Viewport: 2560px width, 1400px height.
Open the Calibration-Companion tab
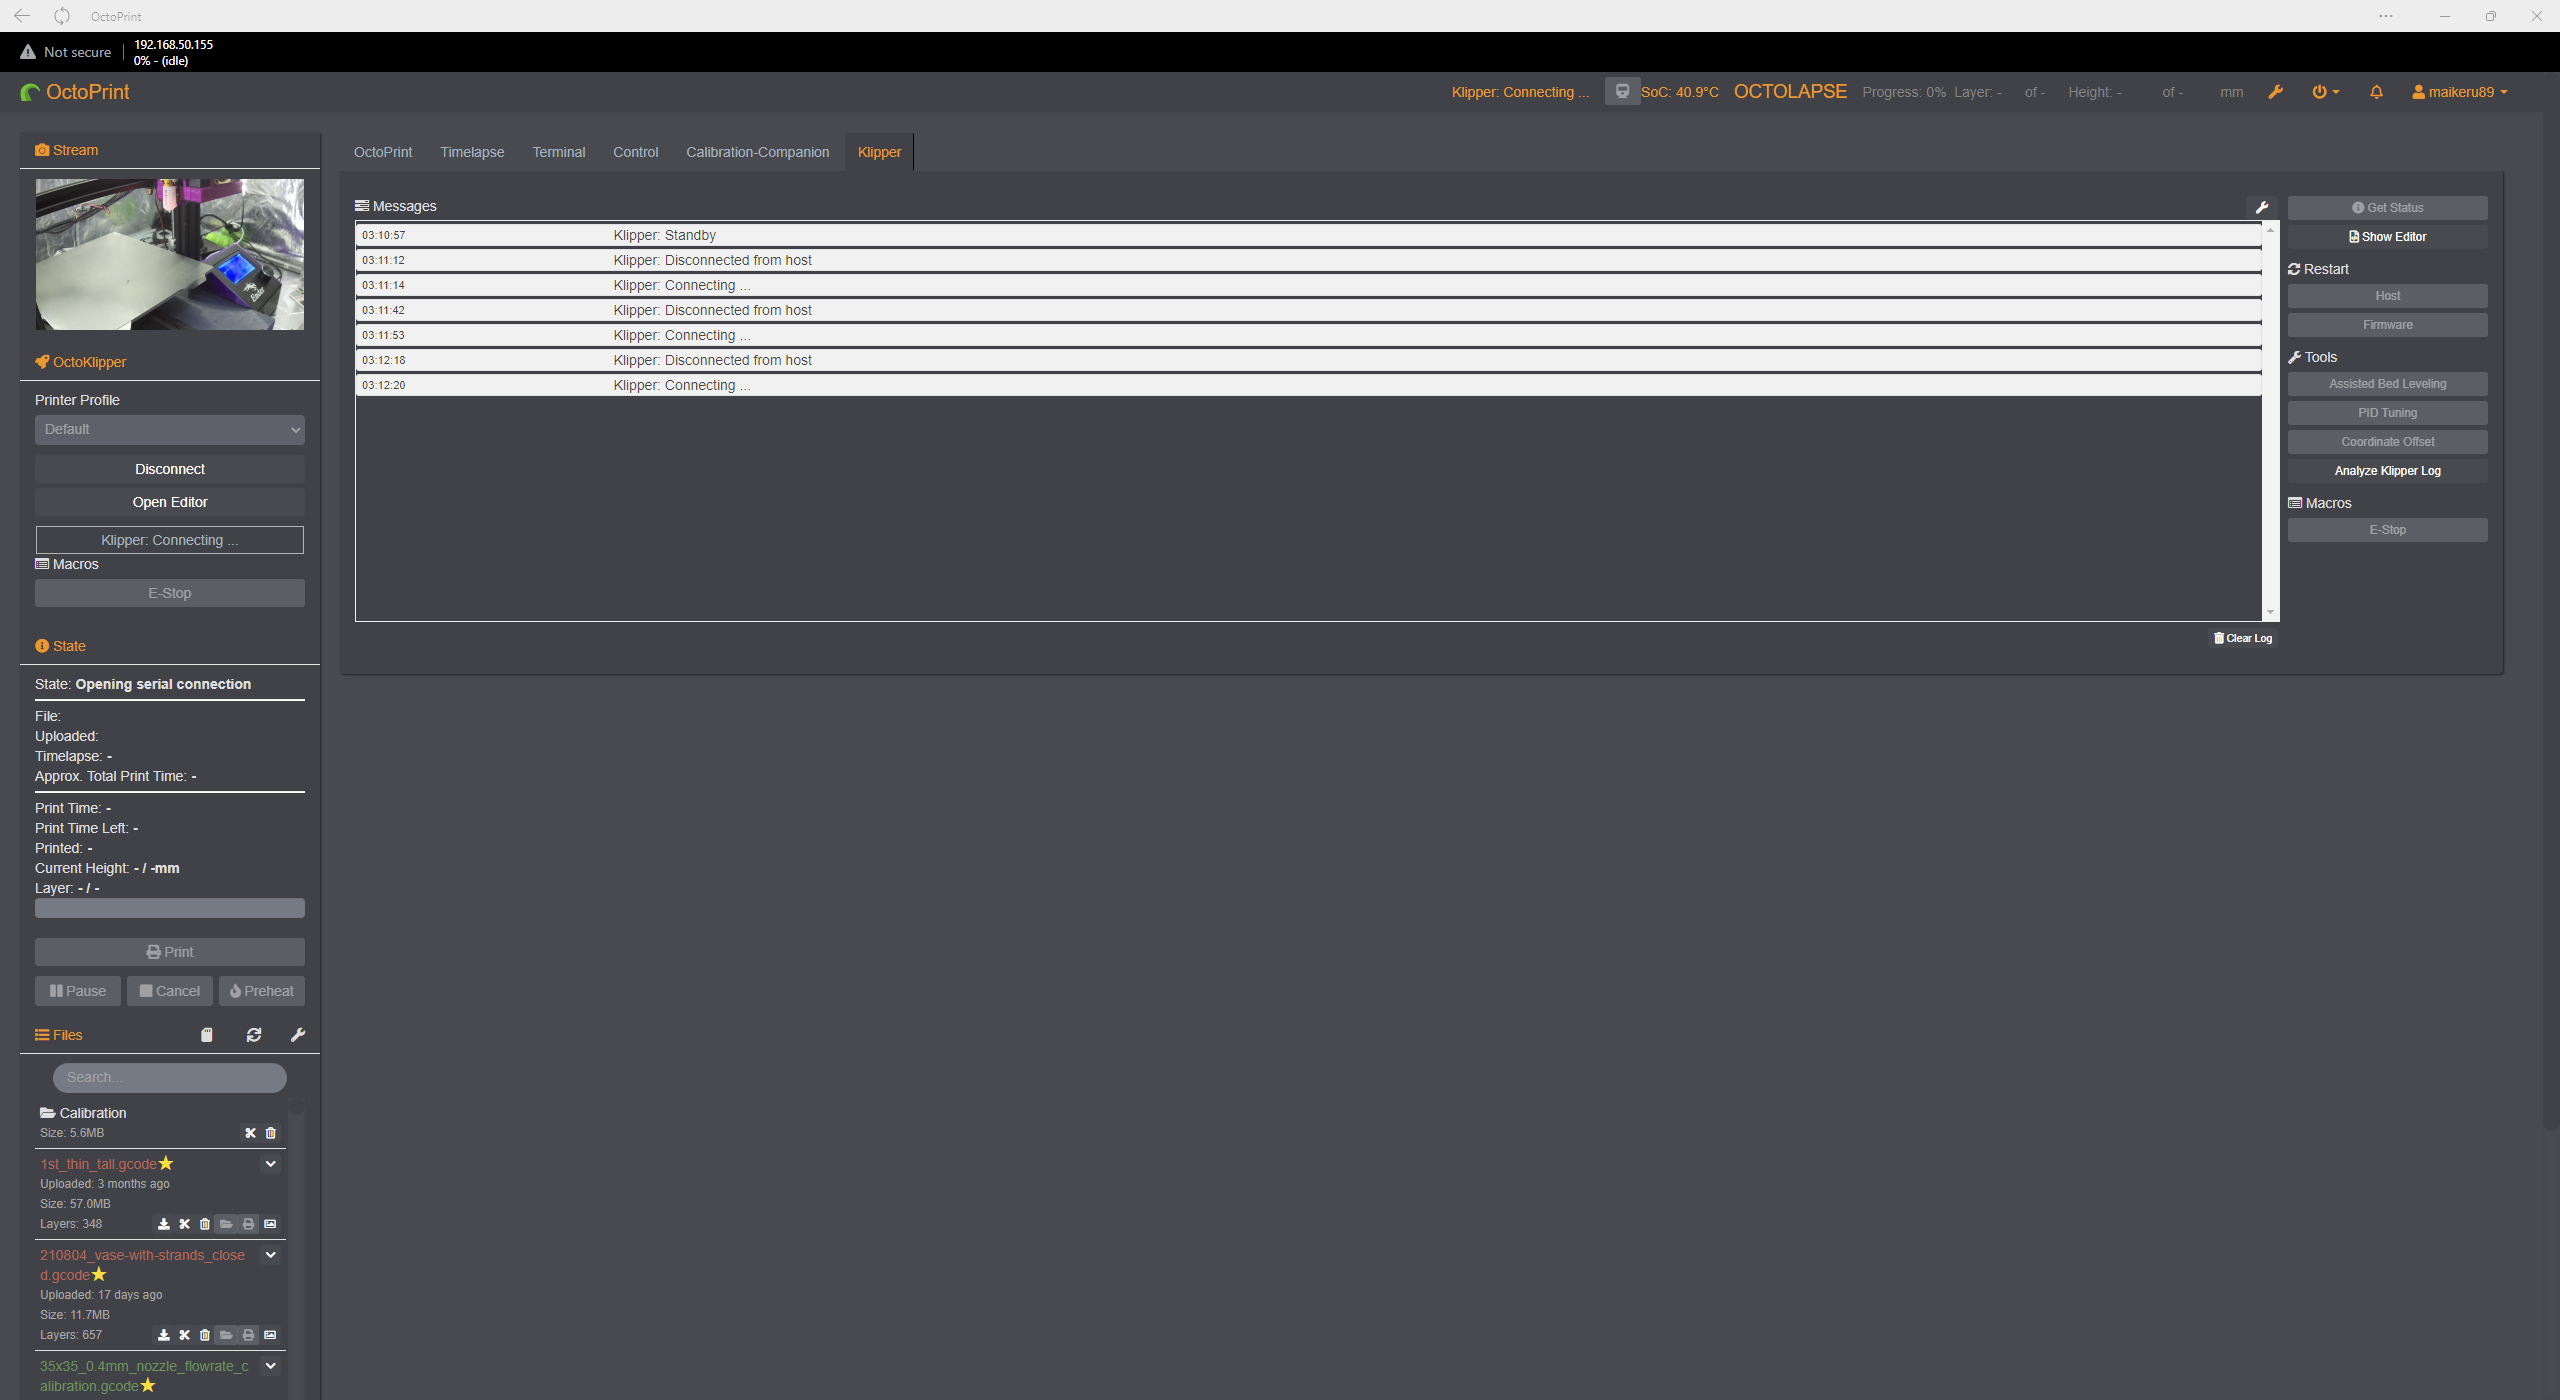757,152
